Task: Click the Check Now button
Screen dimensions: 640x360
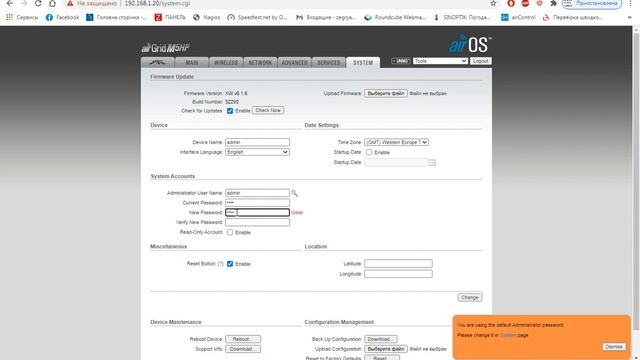Action: click(268, 110)
